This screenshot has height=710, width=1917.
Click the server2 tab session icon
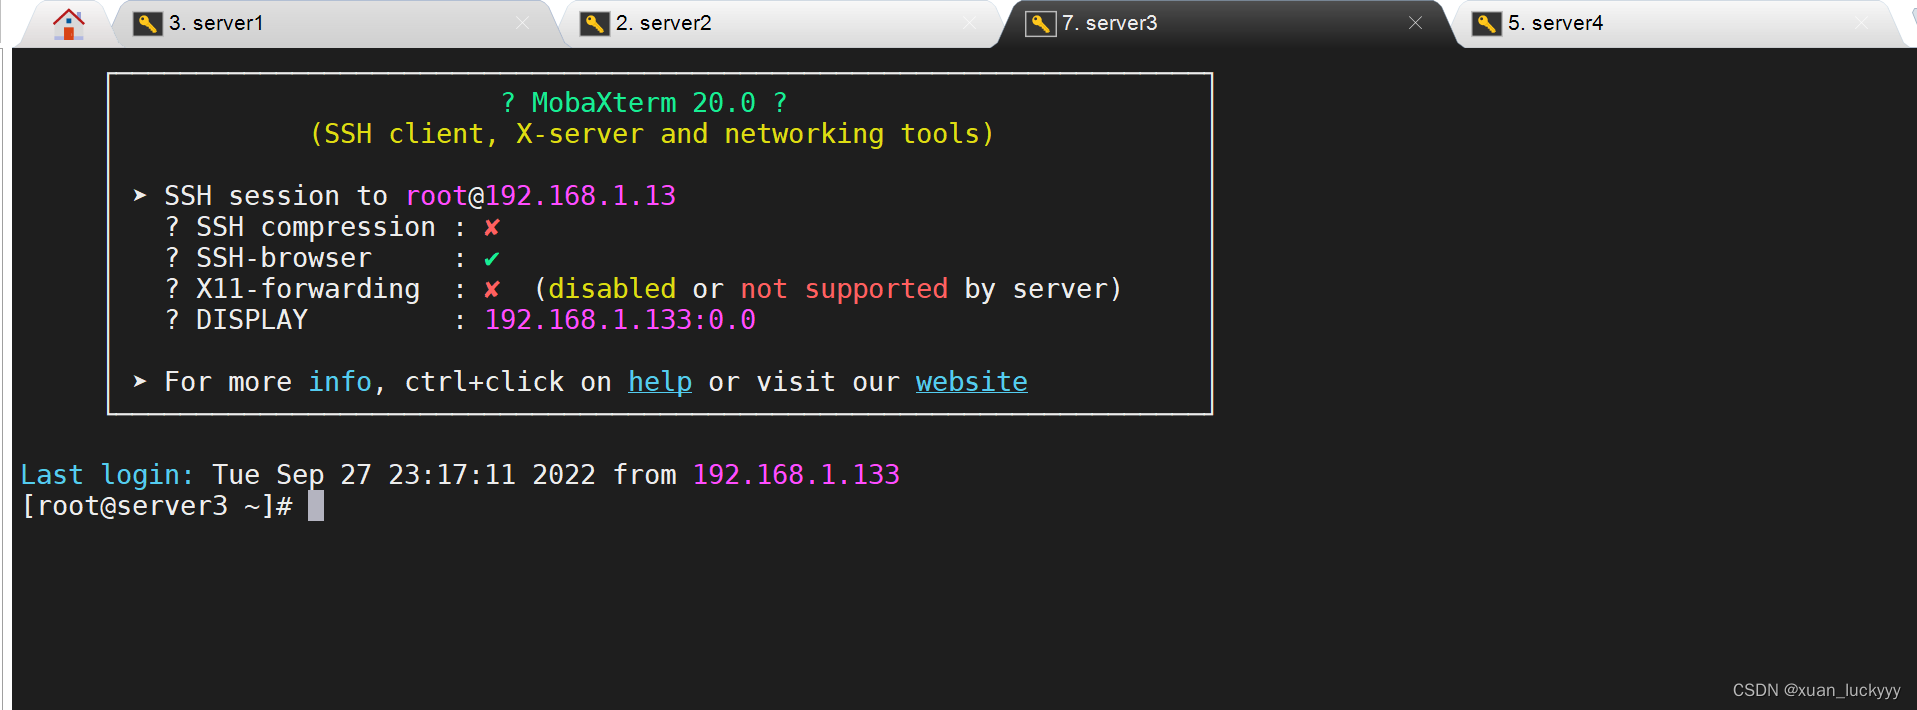[x=595, y=23]
